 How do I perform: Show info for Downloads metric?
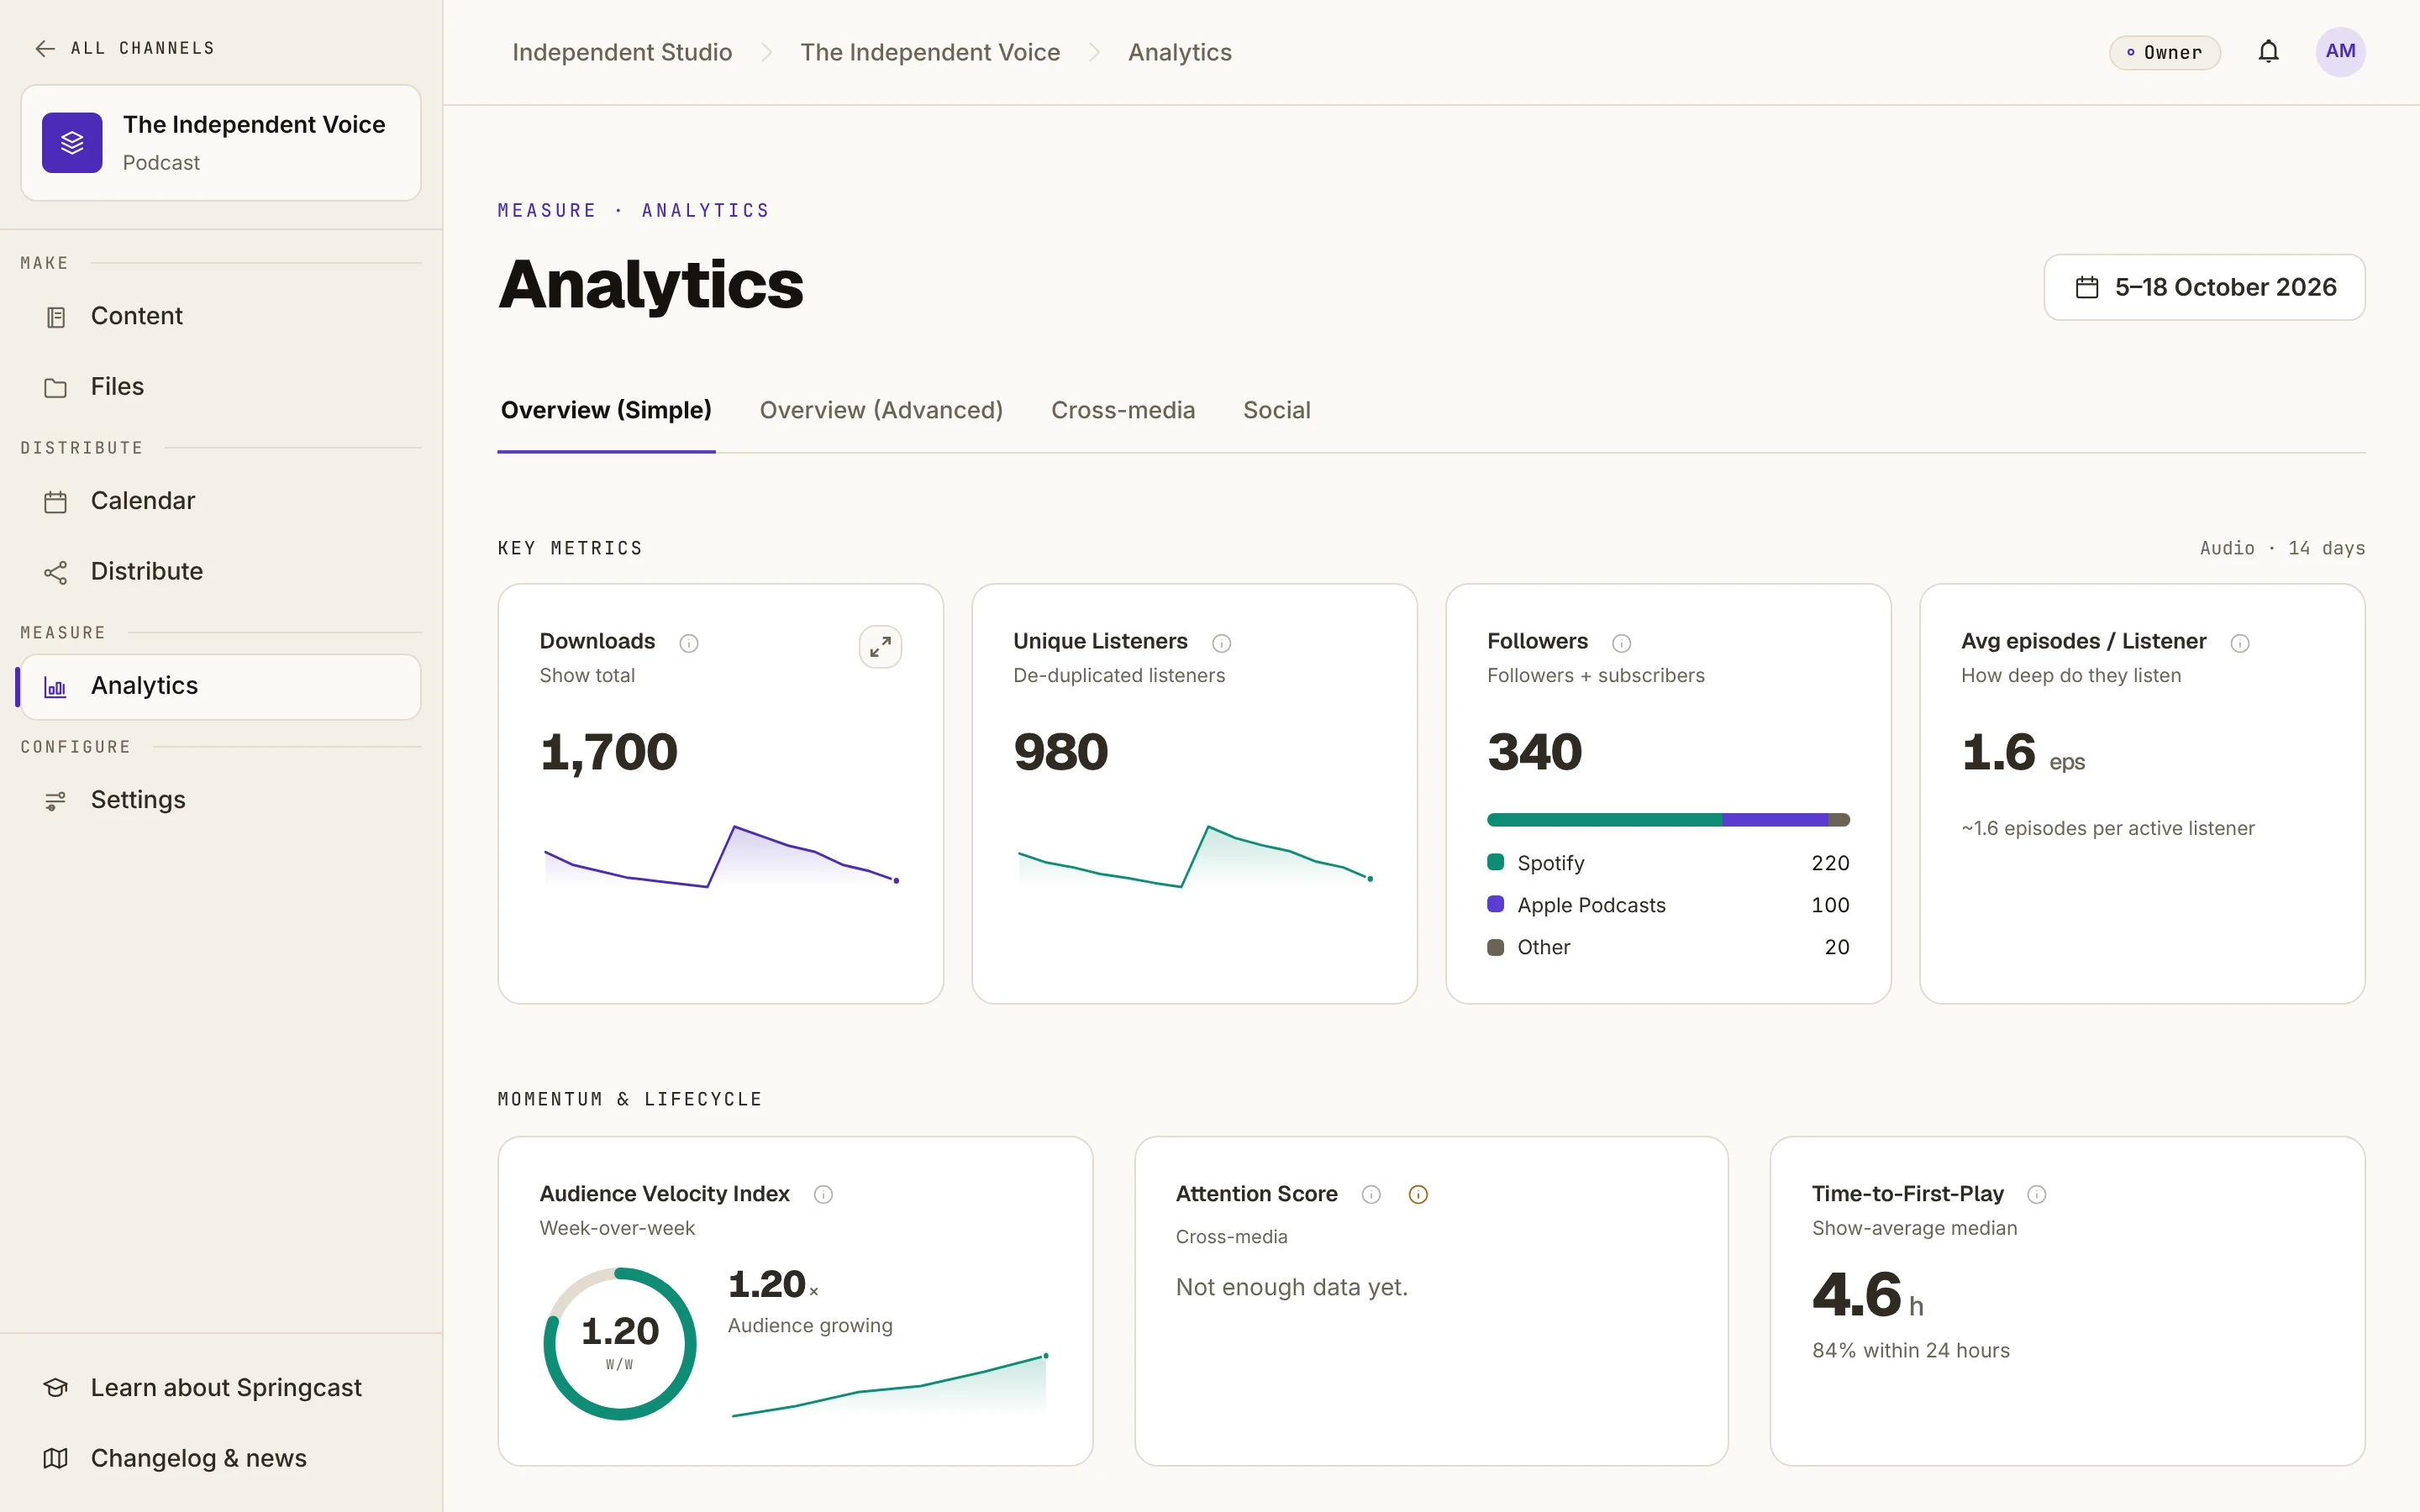pos(689,643)
